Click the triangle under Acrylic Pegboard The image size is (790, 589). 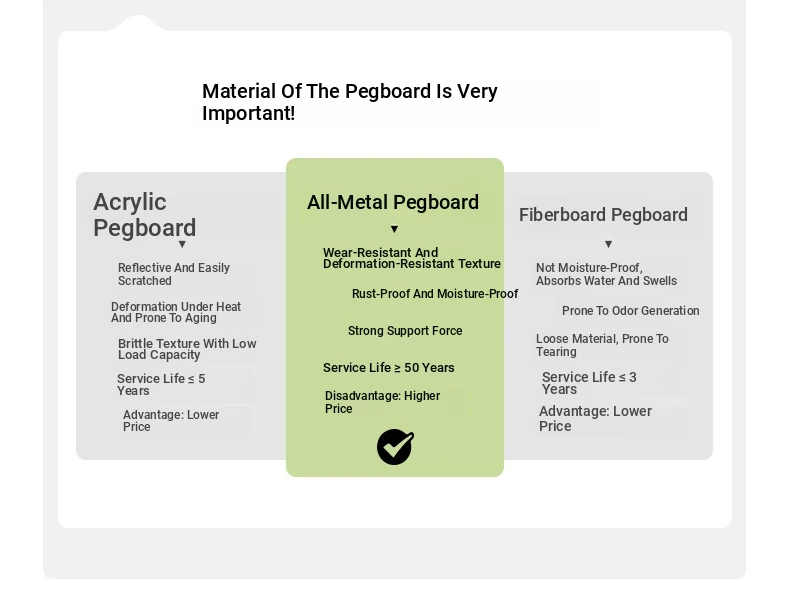coord(182,244)
